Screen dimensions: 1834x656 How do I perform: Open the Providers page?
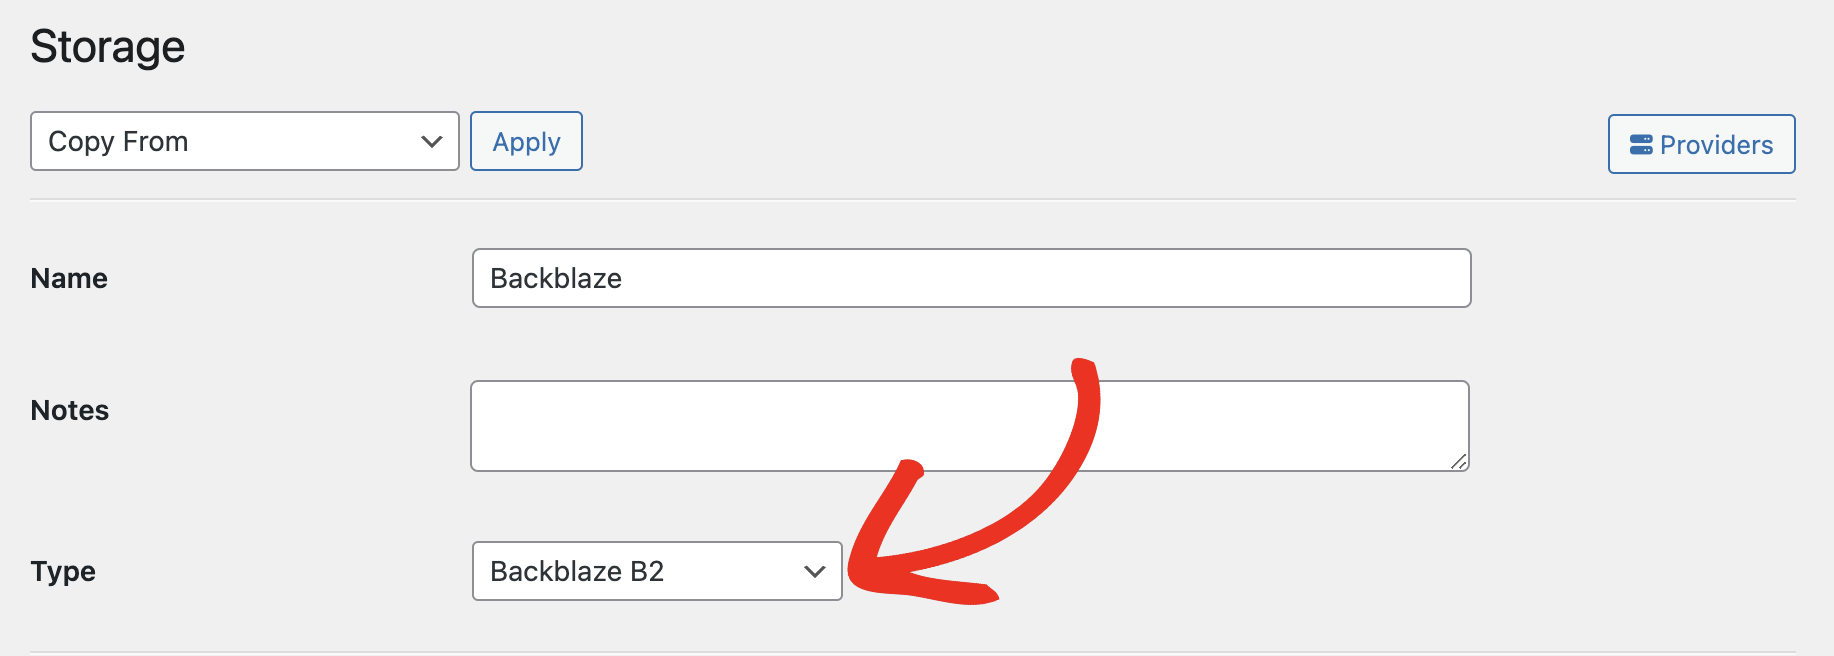pyautogui.click(x=1701, y=144)
